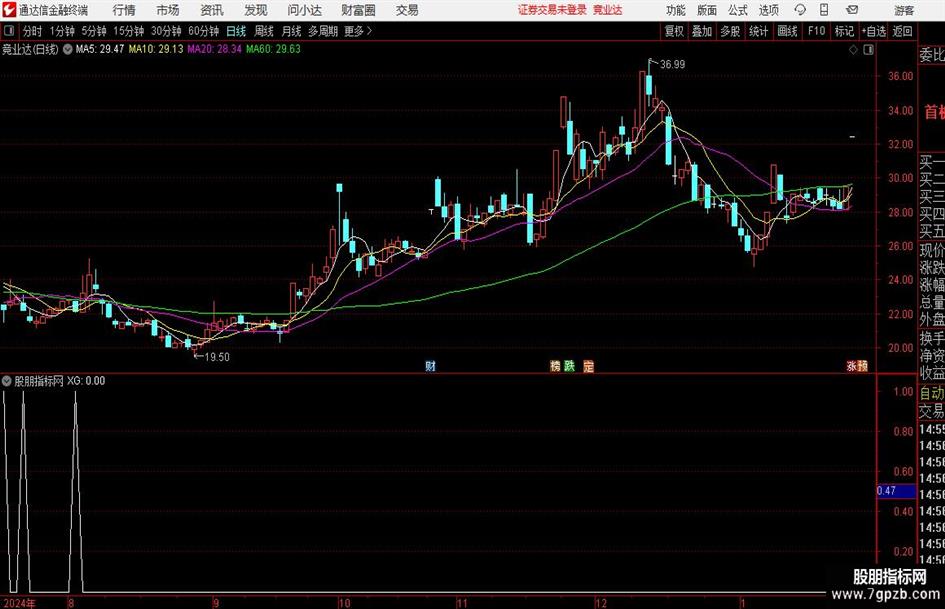Open the customer service headset icon
The height and width of the screenshot is (609, 945).
coord(800,10)
